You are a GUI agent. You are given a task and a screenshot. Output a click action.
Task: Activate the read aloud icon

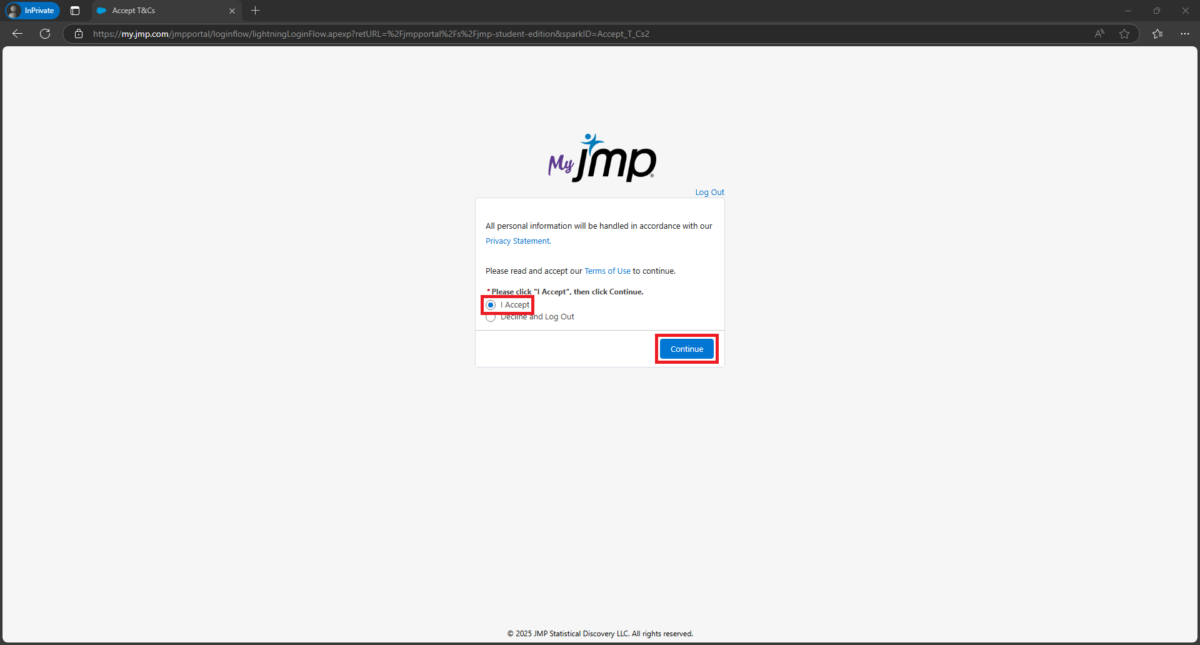pyautogui.click(x=1098, y=33)
